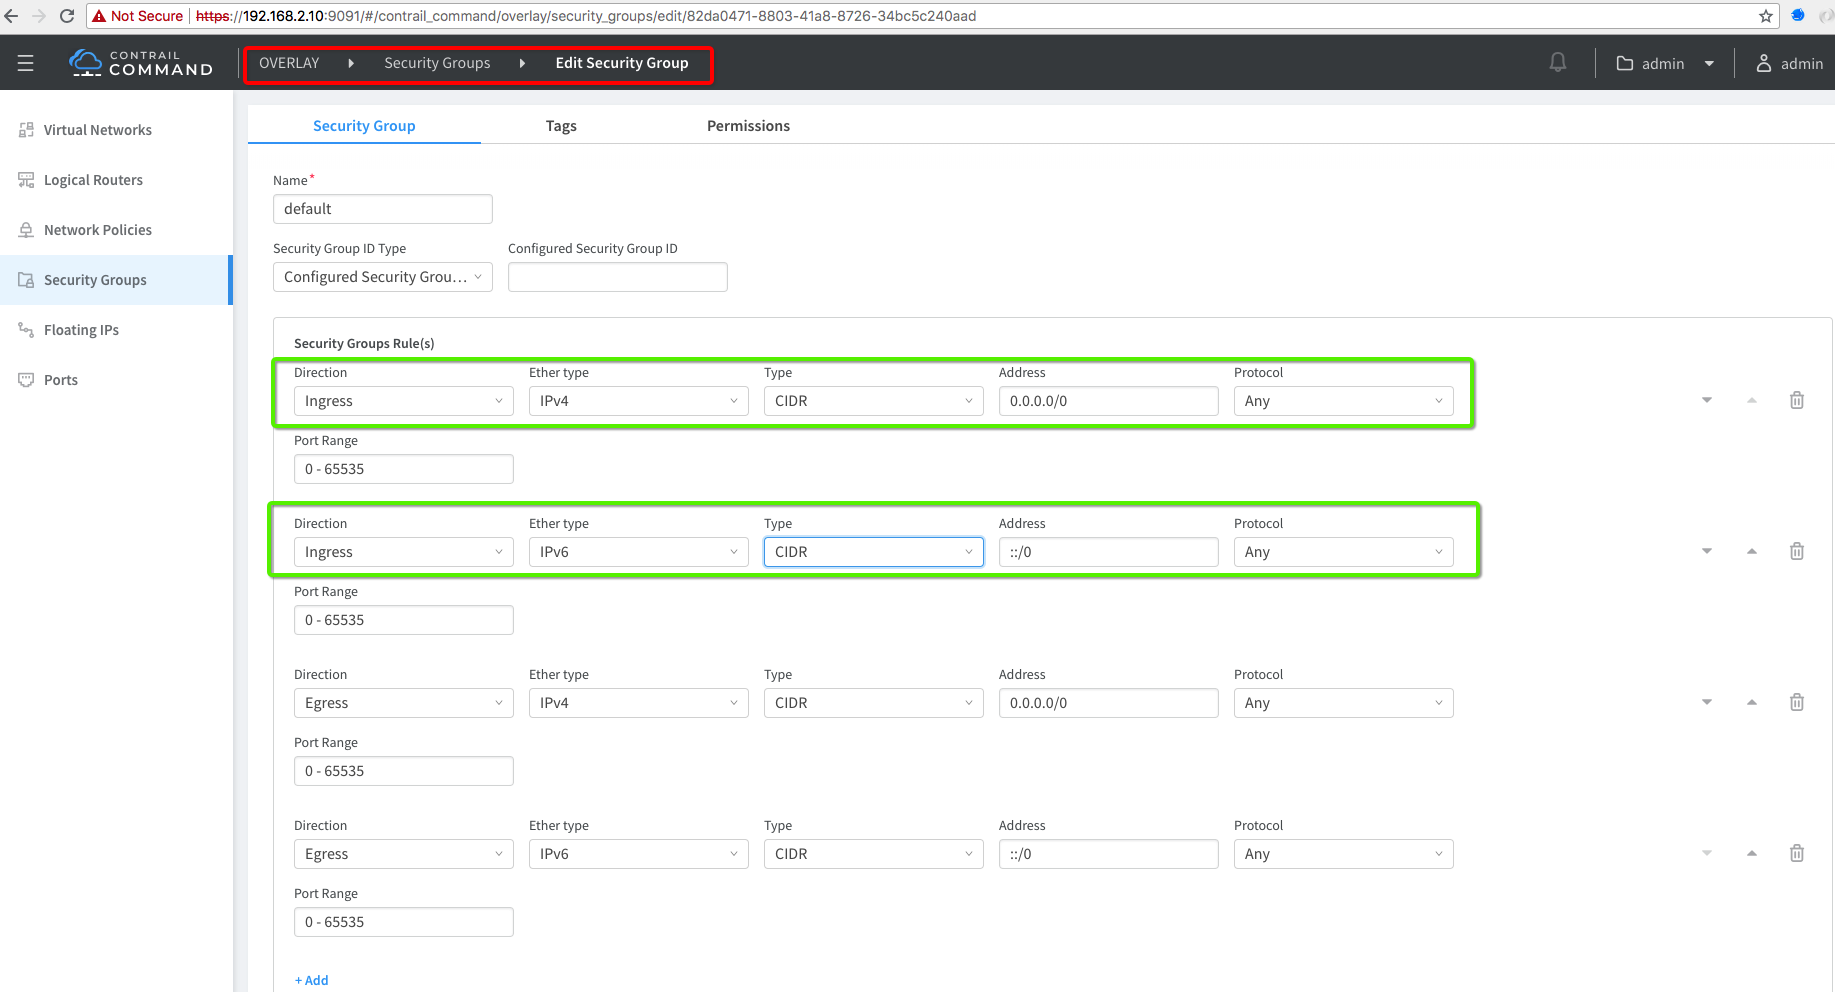Open Protocol dropdown for Egress IPv4 rule

coord(1342,703)
